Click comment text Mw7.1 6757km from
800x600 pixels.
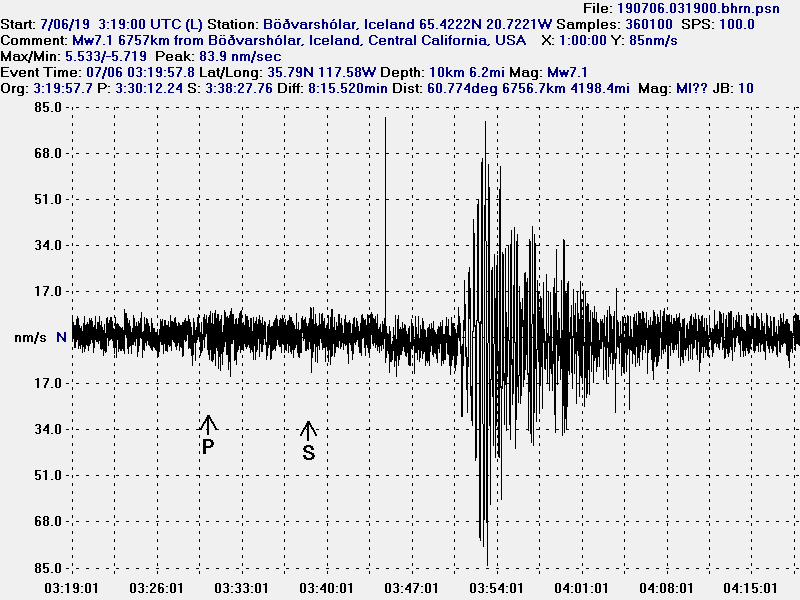point(138,40)
